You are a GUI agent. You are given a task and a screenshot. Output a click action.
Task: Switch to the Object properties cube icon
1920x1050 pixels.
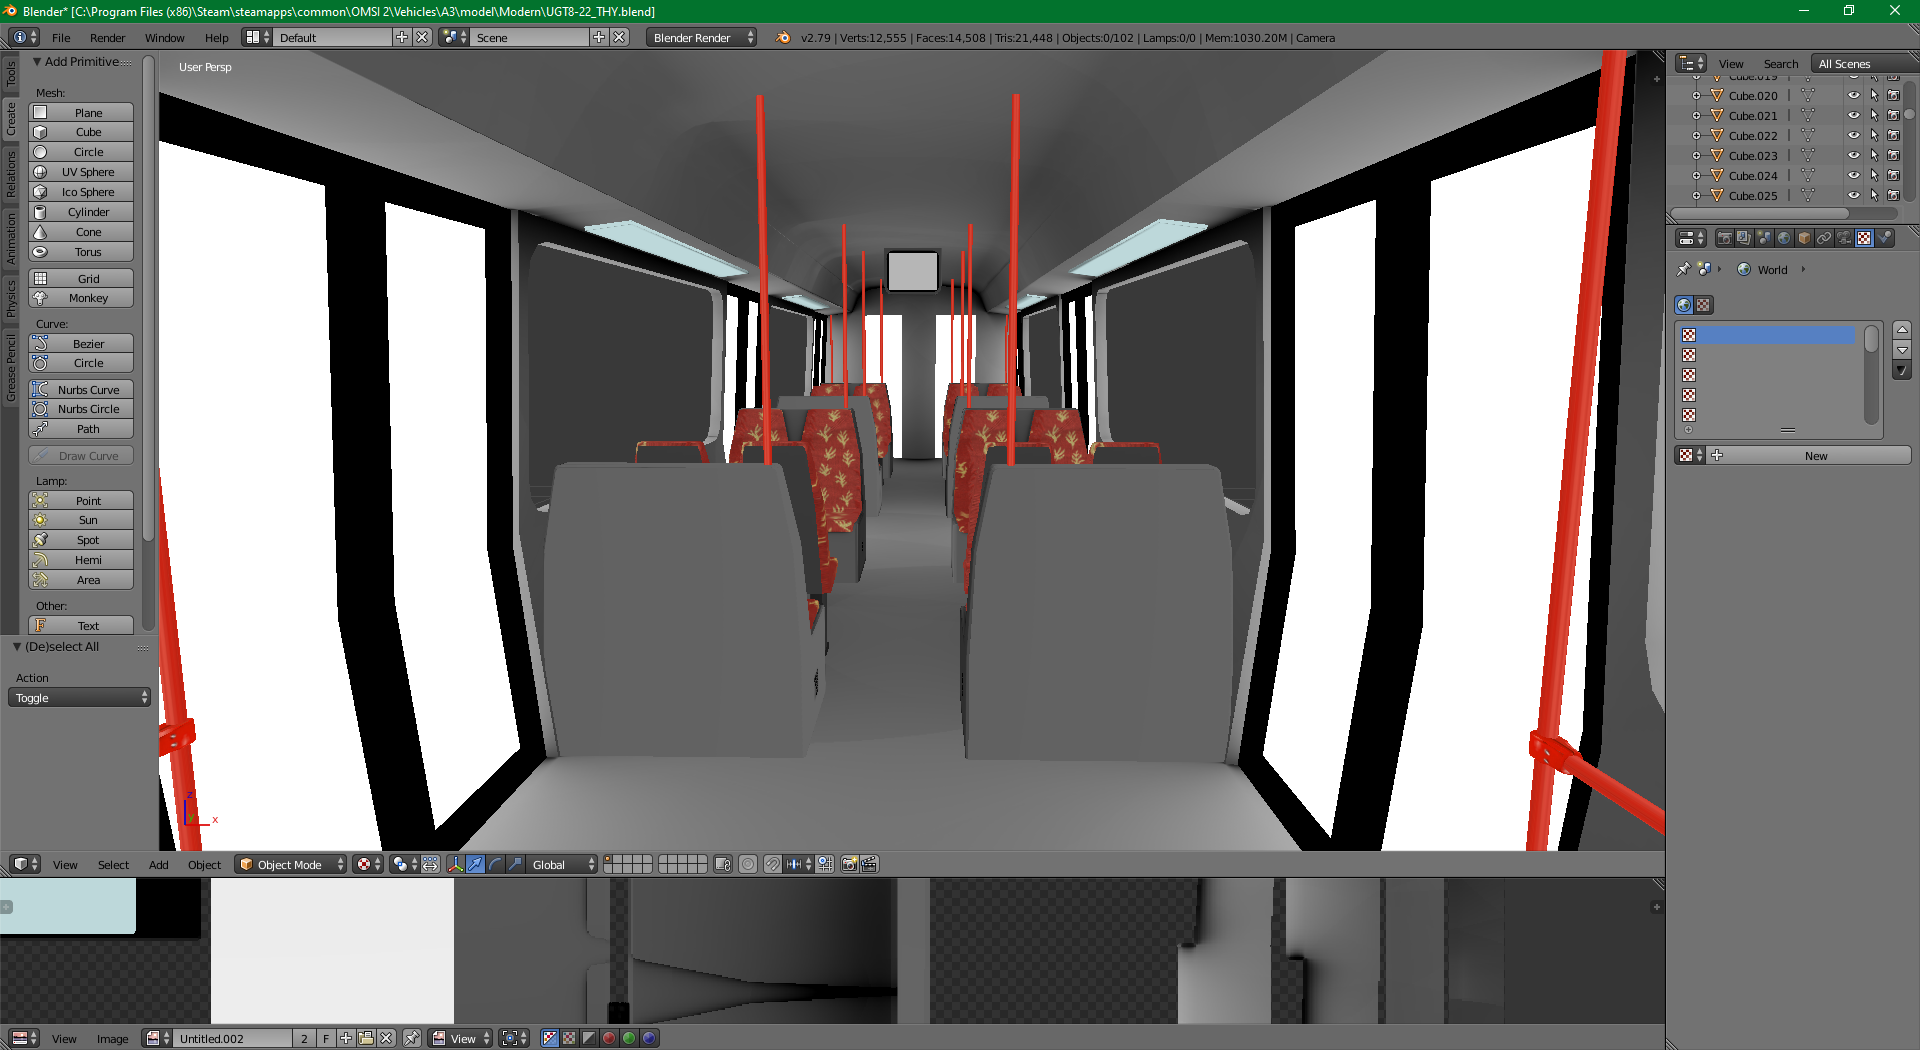pos(1804,238)
